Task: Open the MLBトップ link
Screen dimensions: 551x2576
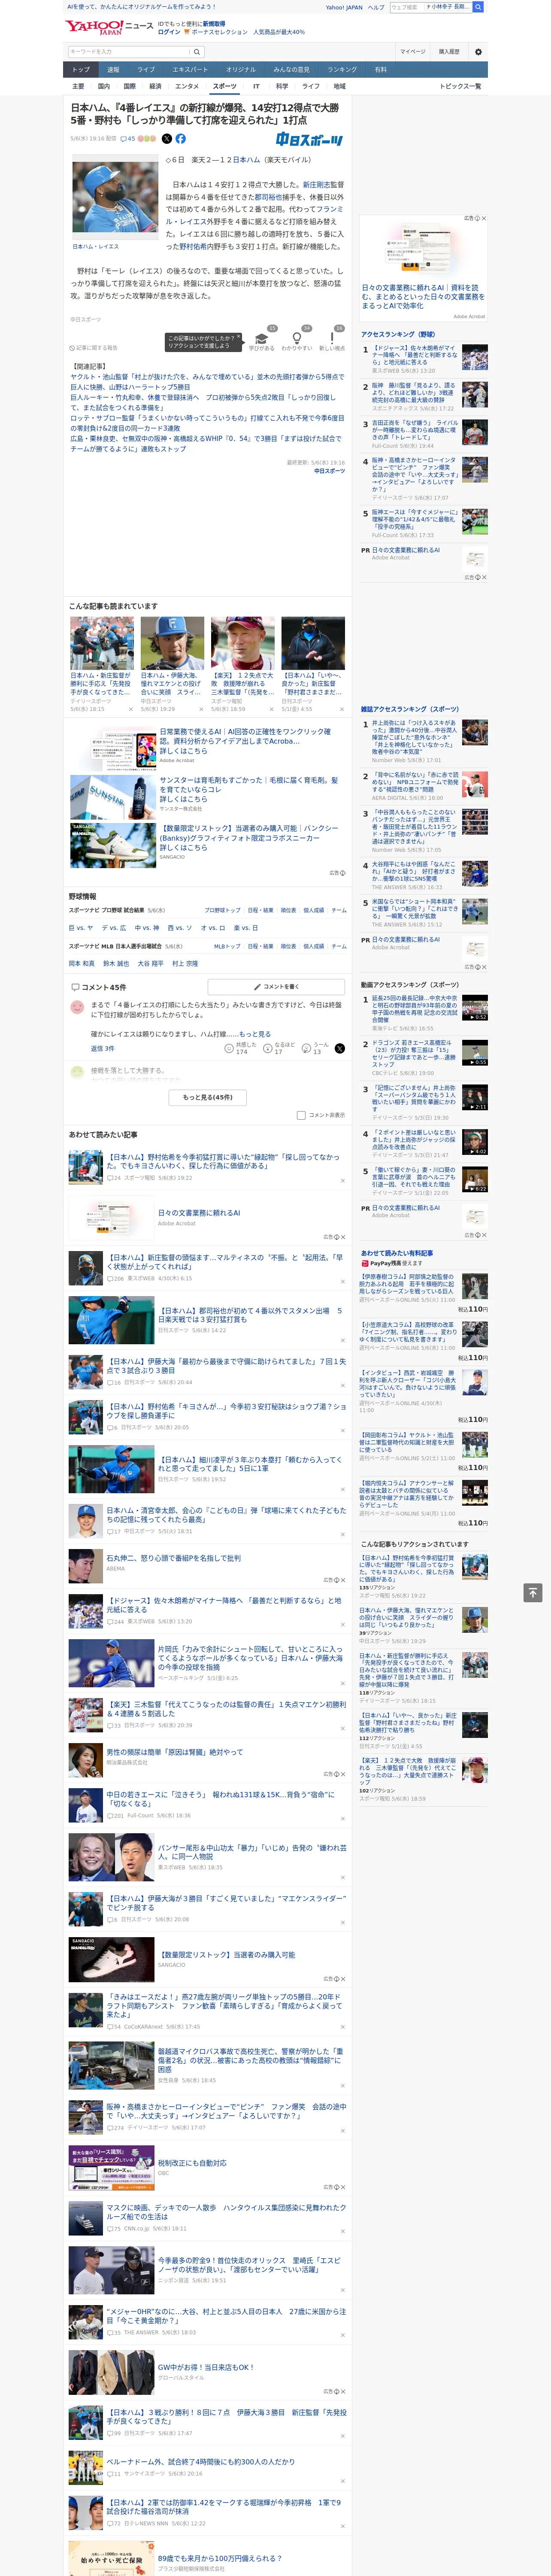Action: (x=227, y=946)
